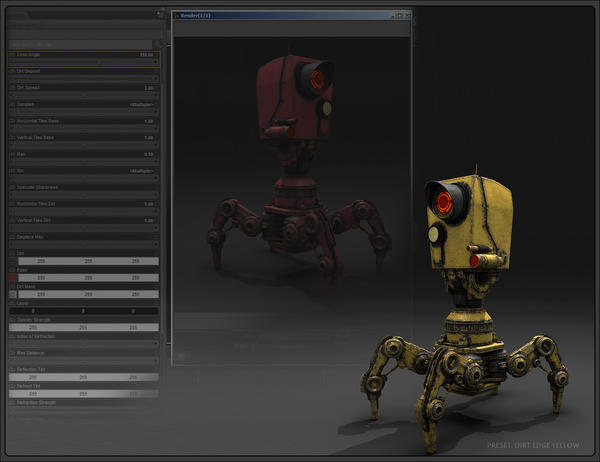
Task: Open settings icon beside Refract Tint
Action: (x=12, y=386)
